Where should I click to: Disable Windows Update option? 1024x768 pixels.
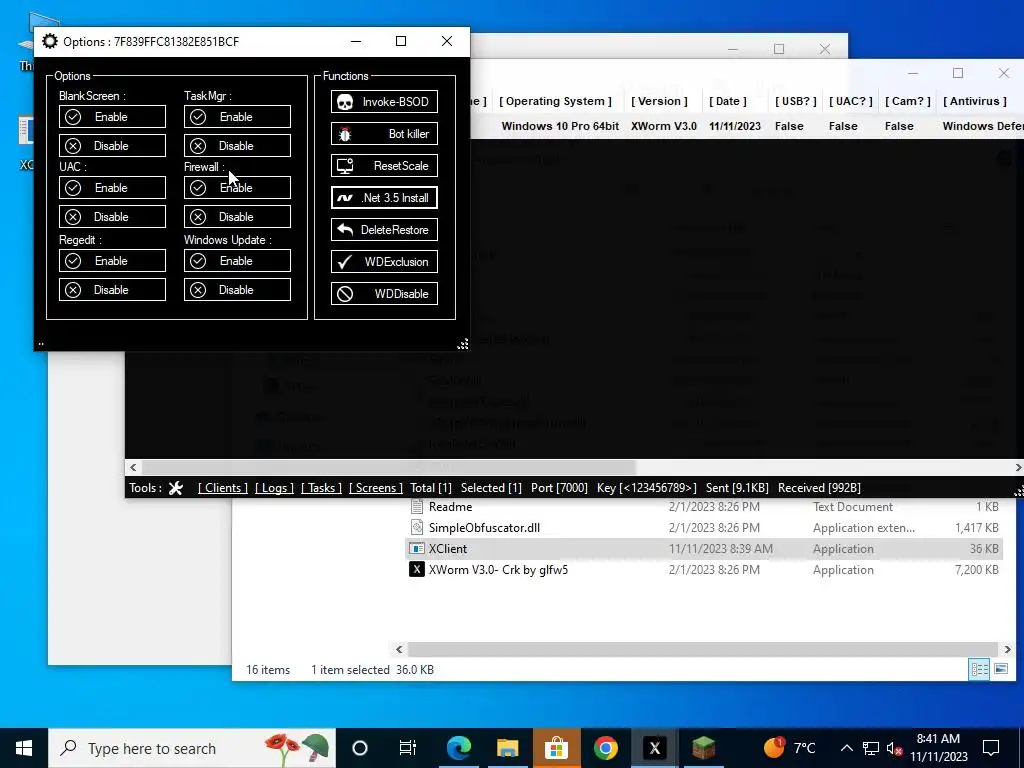pyautogui.click(x=237, y=290)
